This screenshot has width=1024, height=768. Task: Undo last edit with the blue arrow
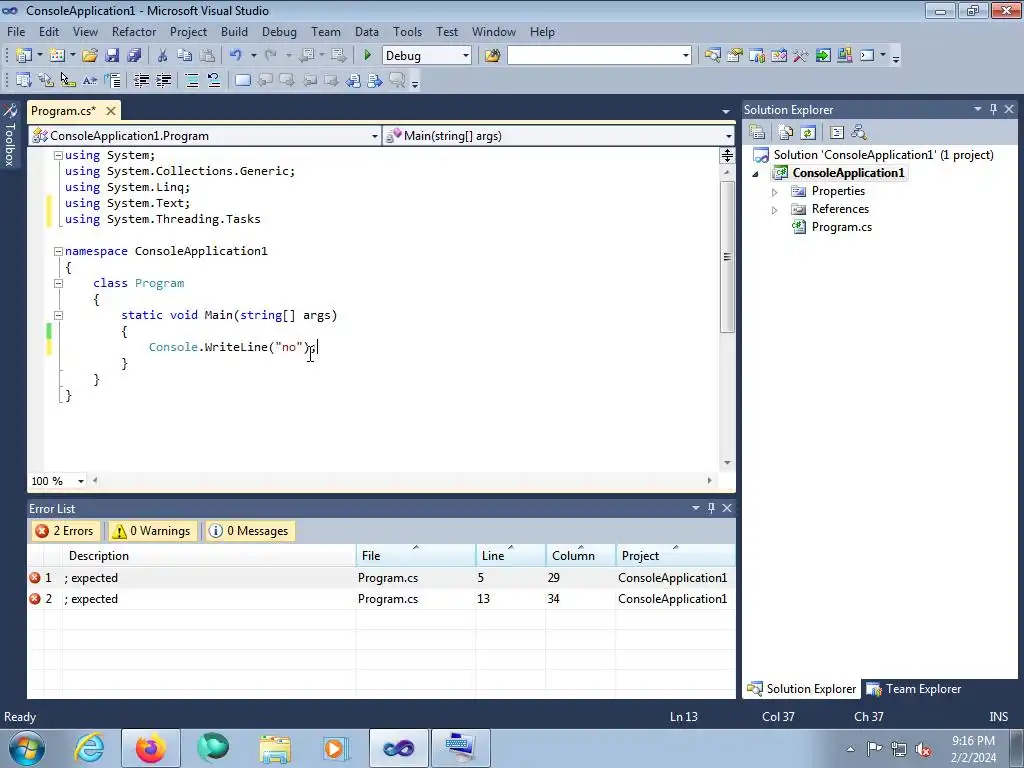point(235,56)
